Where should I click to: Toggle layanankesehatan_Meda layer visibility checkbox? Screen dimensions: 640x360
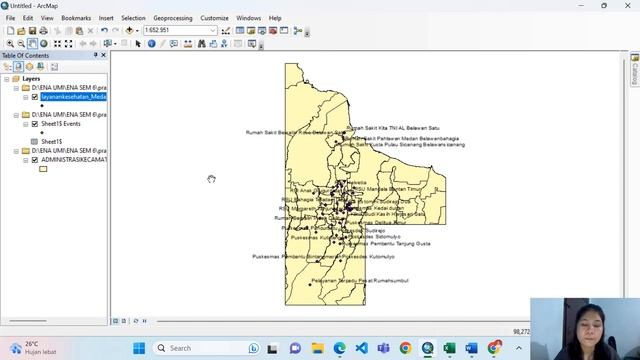[x=35, y=97]
